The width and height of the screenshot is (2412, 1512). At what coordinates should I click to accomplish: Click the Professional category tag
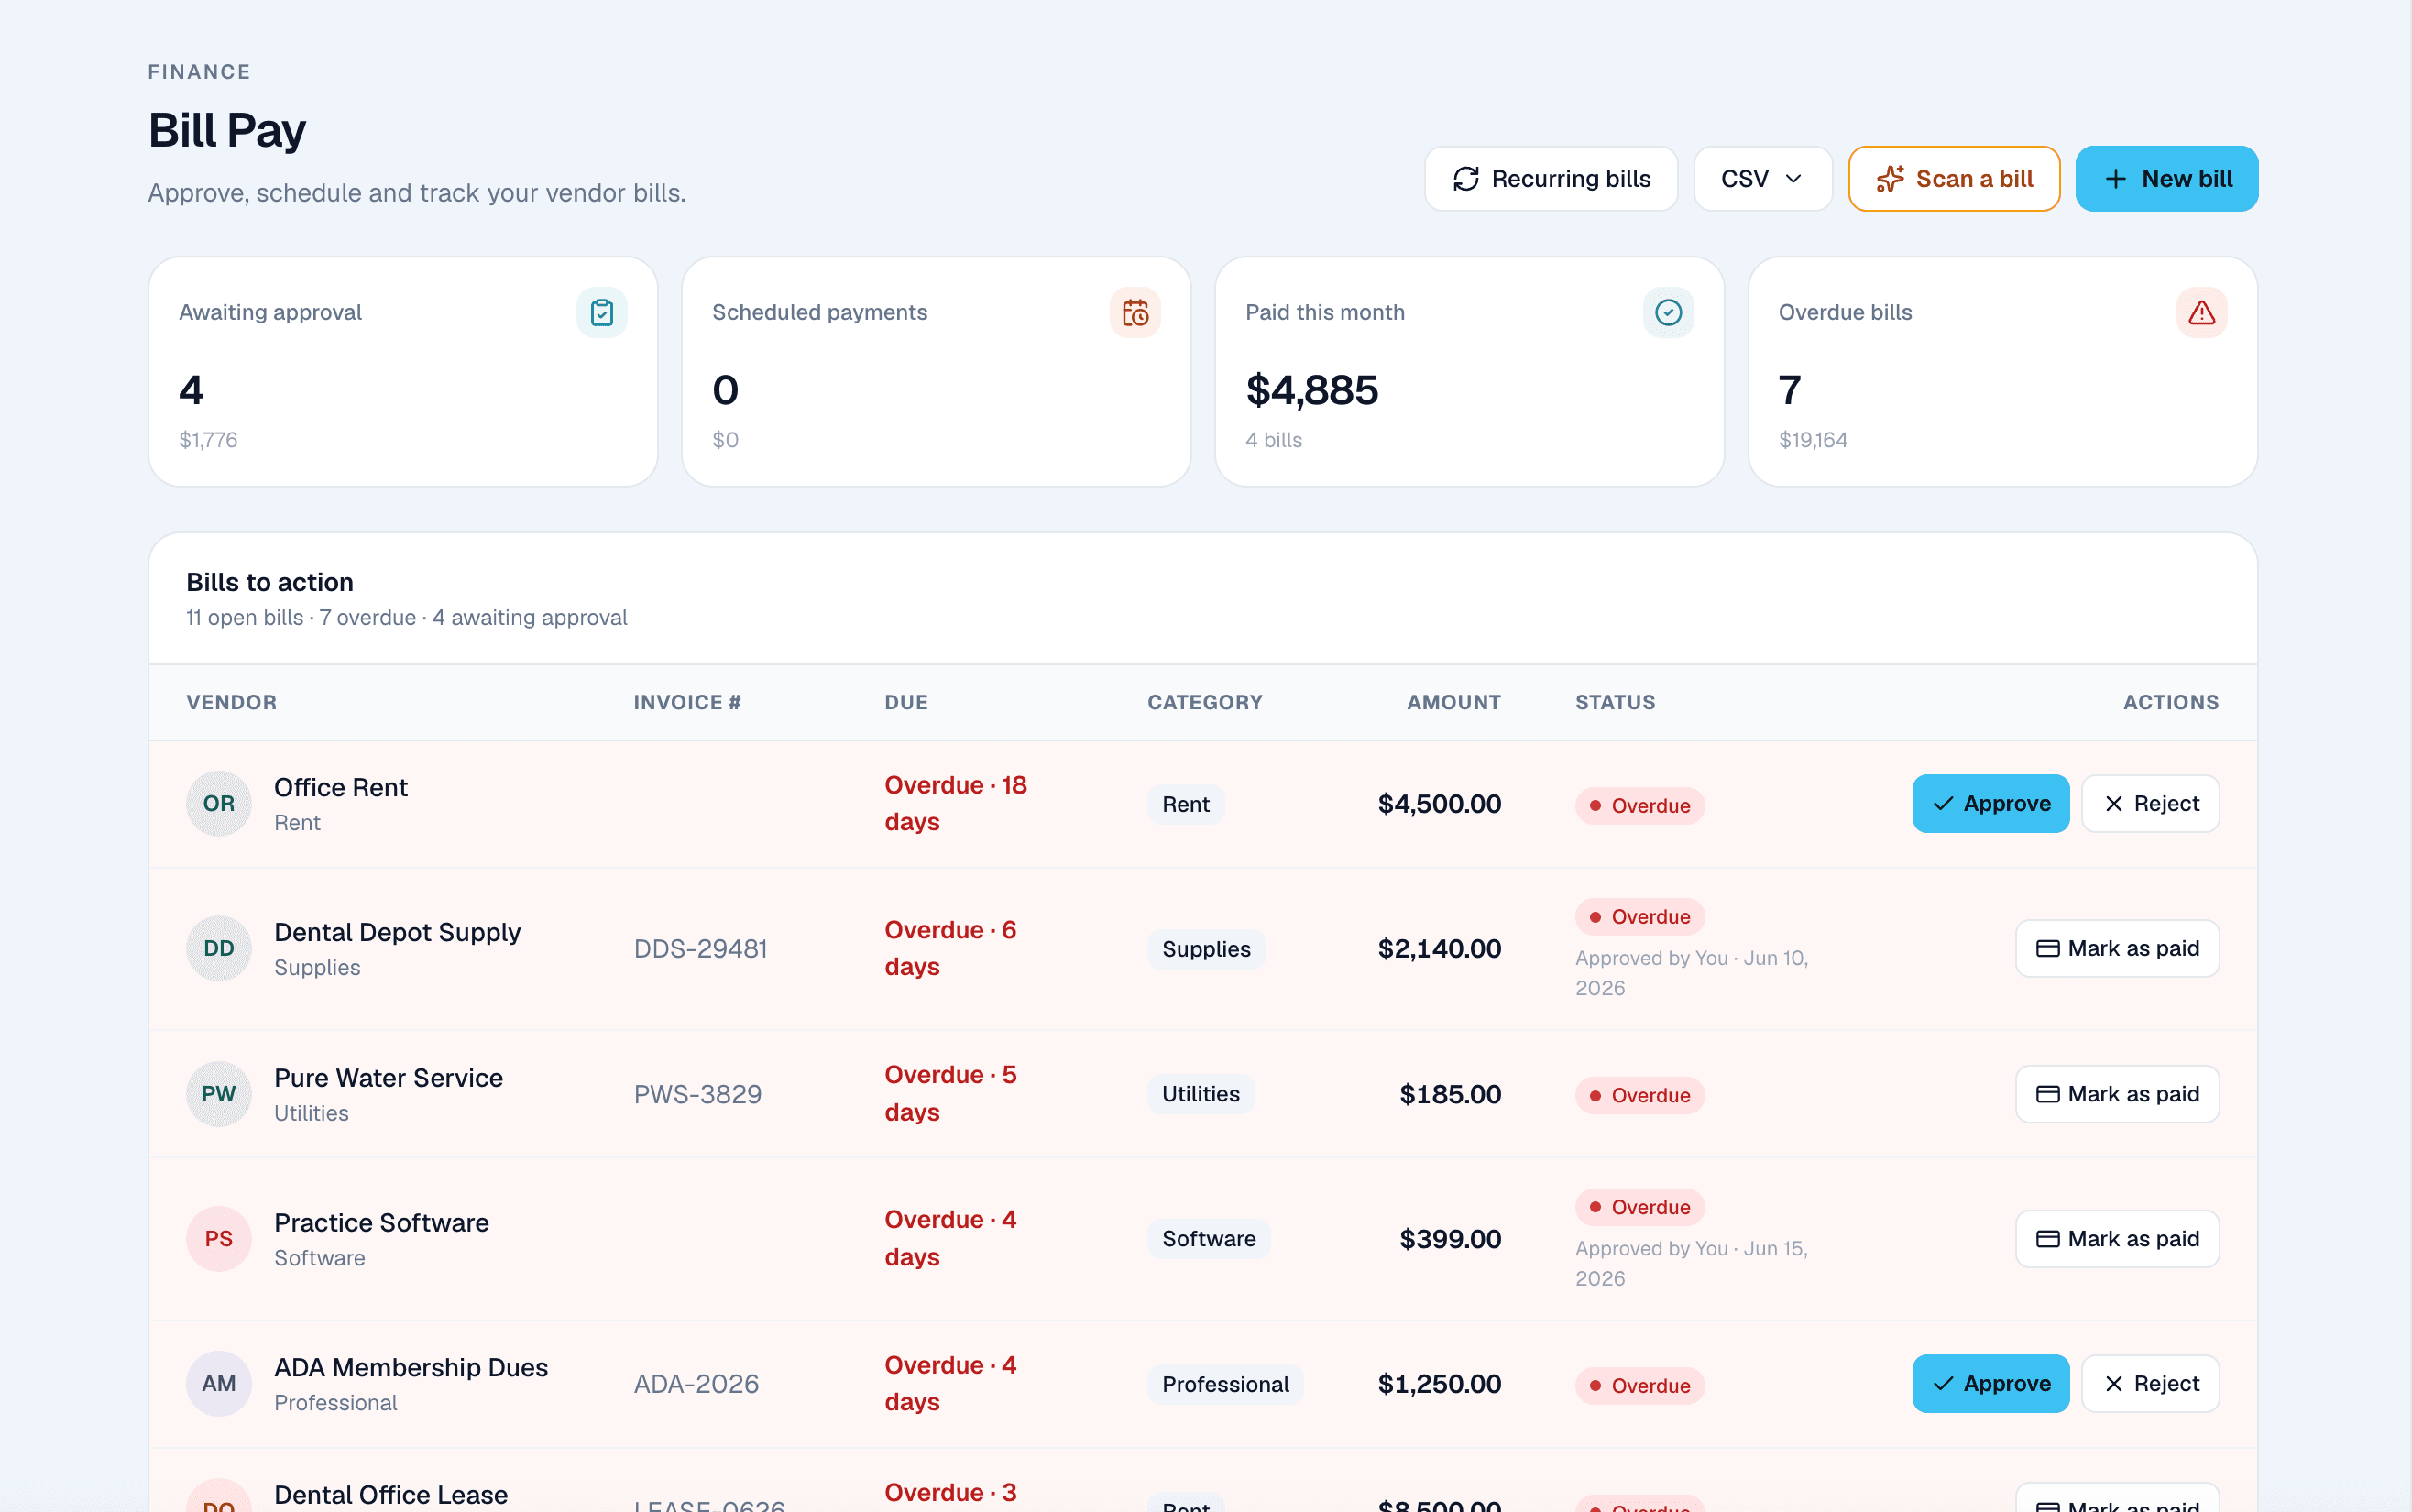tap(1225, 1384)
